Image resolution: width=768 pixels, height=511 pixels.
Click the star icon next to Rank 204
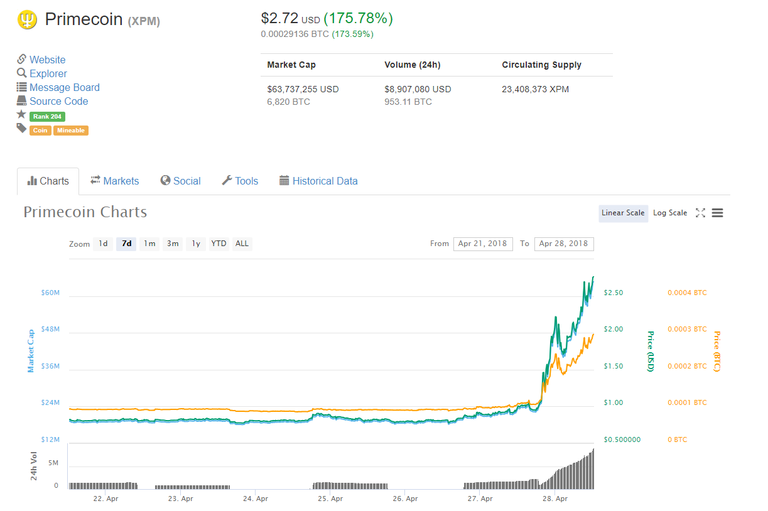click(21, 114)
